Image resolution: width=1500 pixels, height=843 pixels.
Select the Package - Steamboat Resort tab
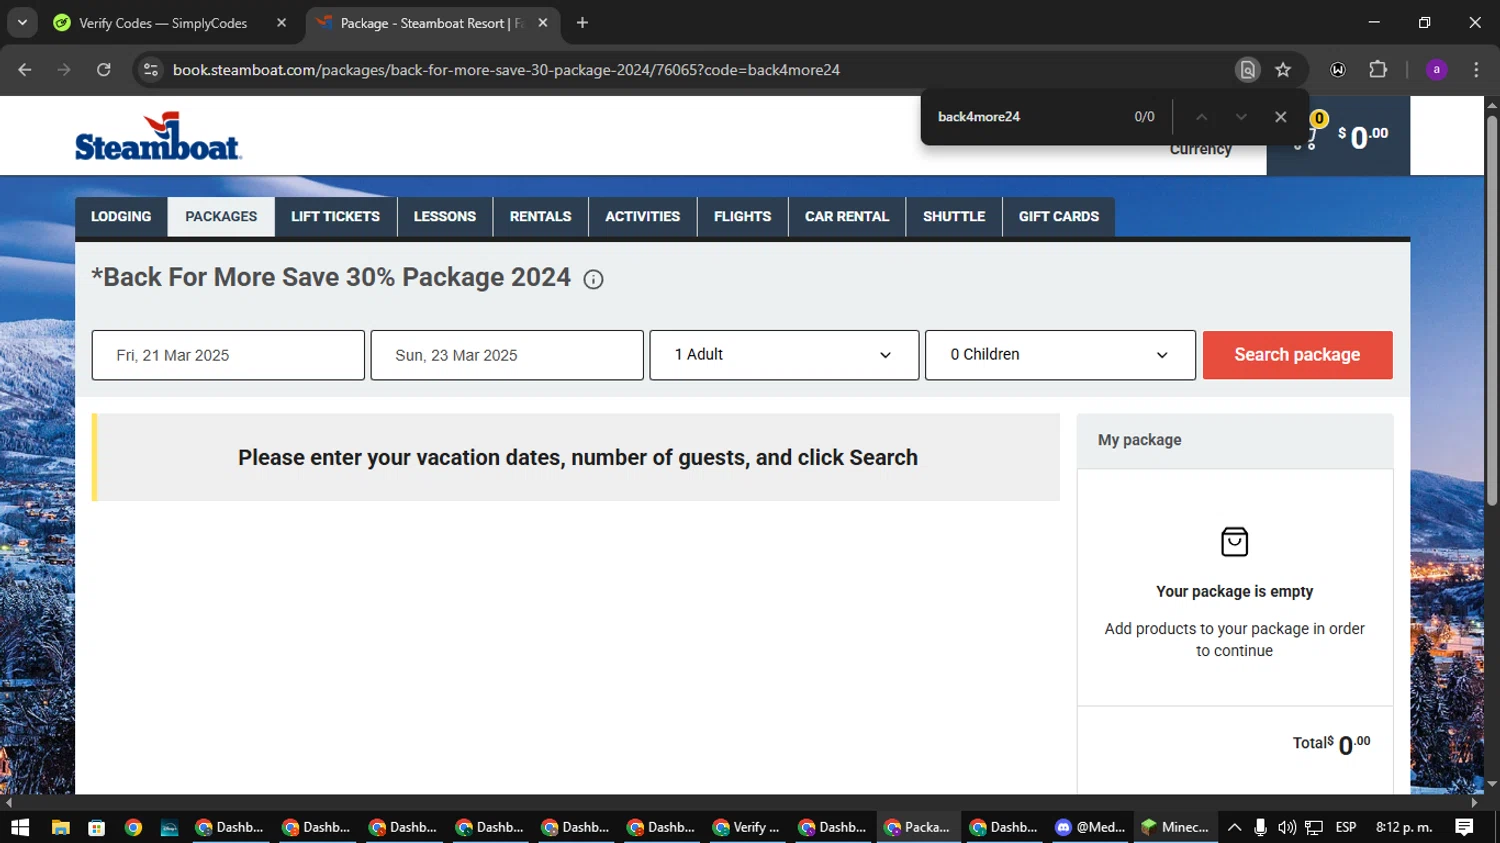point(432,23)
